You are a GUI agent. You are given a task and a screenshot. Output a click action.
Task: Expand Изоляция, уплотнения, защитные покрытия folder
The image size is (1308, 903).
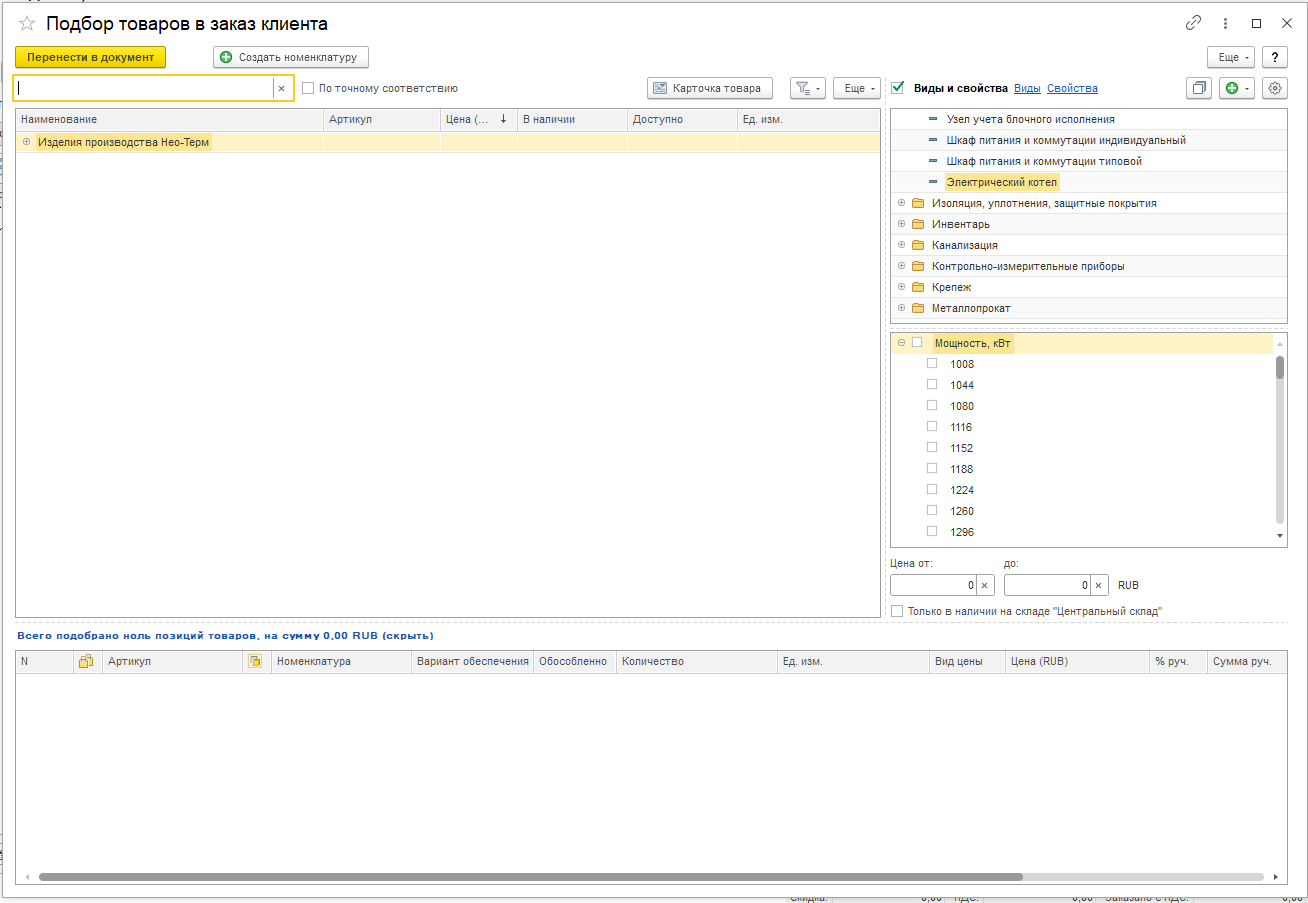[x=901, y=203]
